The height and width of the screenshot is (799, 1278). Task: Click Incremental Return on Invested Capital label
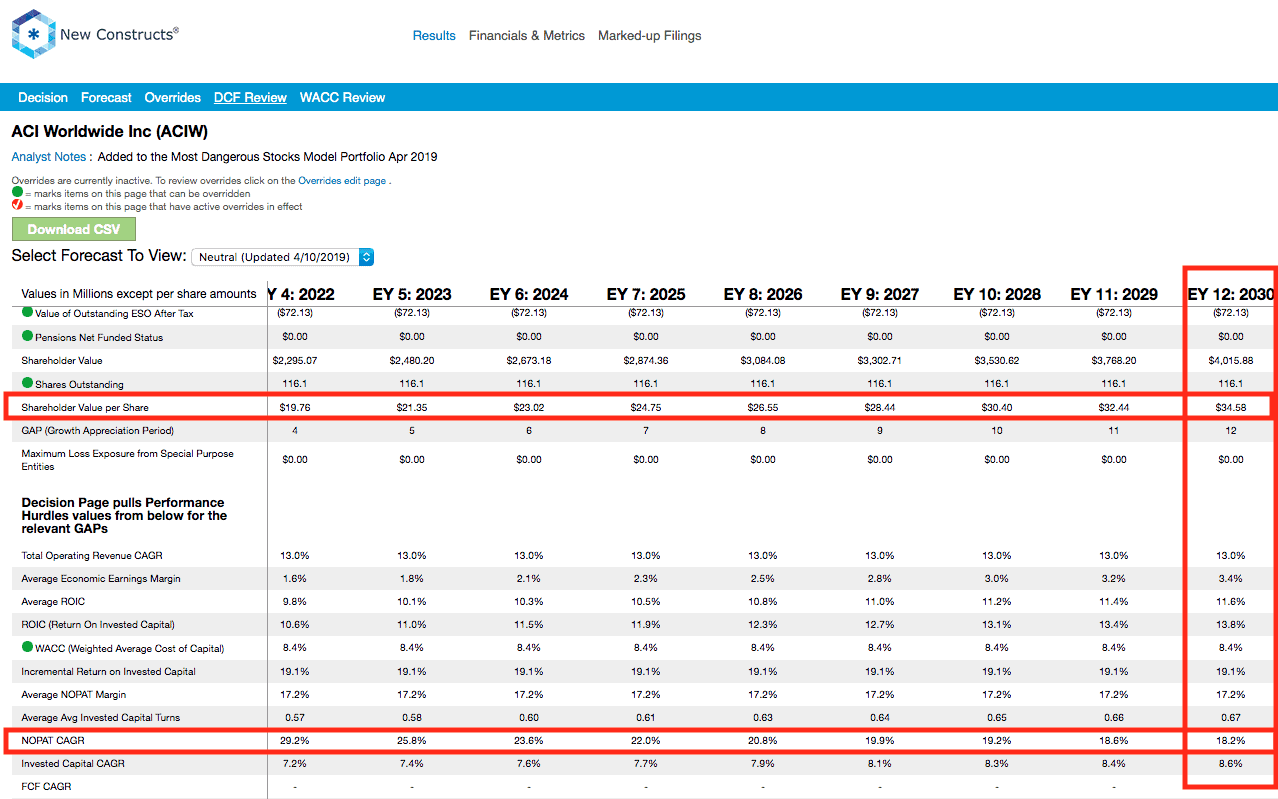(x=110, y=672)
